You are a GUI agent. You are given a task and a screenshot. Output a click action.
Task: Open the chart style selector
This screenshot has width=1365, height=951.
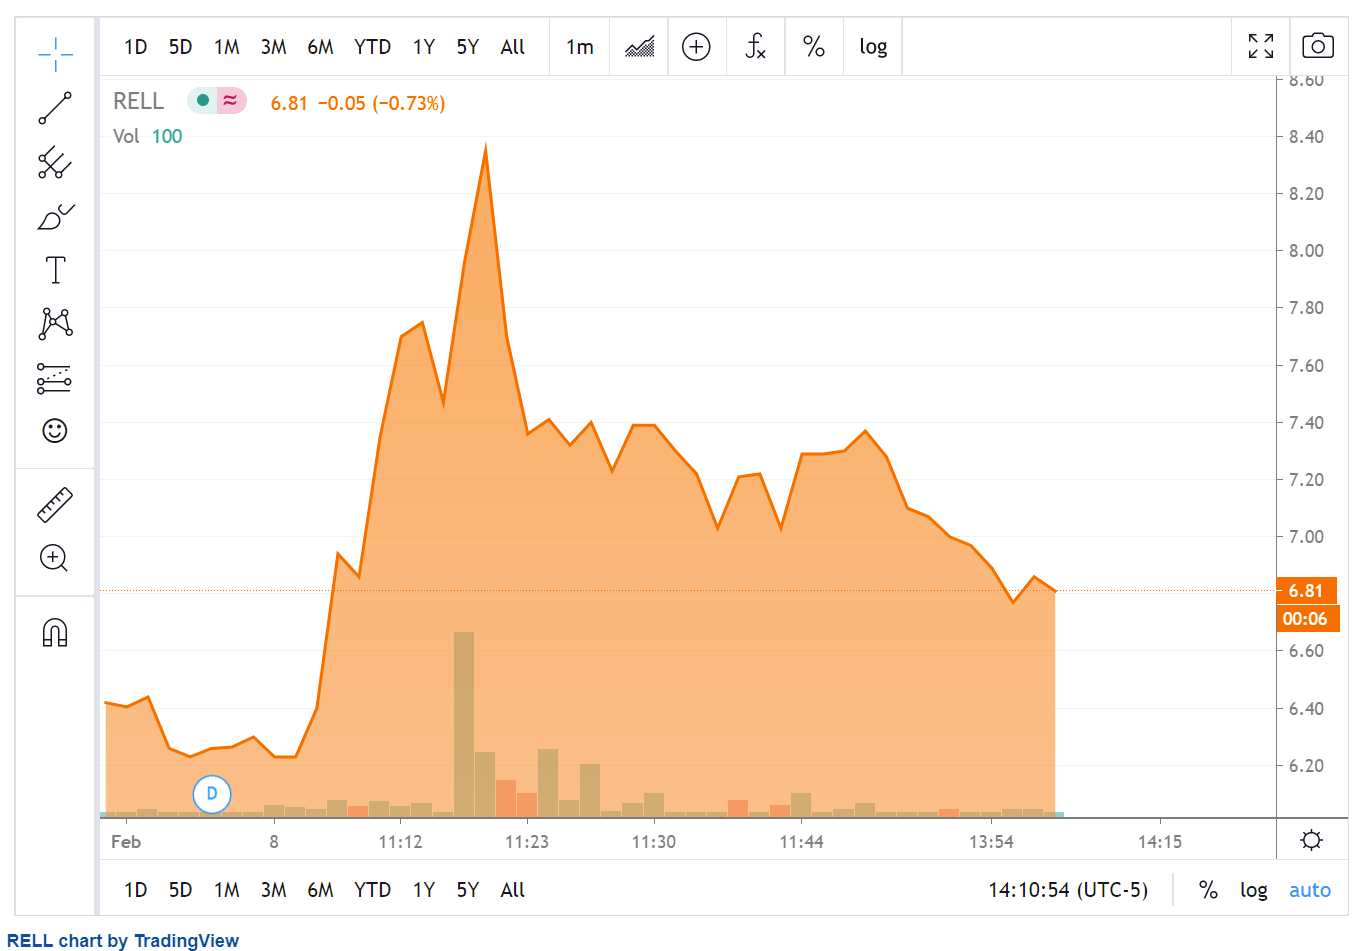click(x=639, y=47)
